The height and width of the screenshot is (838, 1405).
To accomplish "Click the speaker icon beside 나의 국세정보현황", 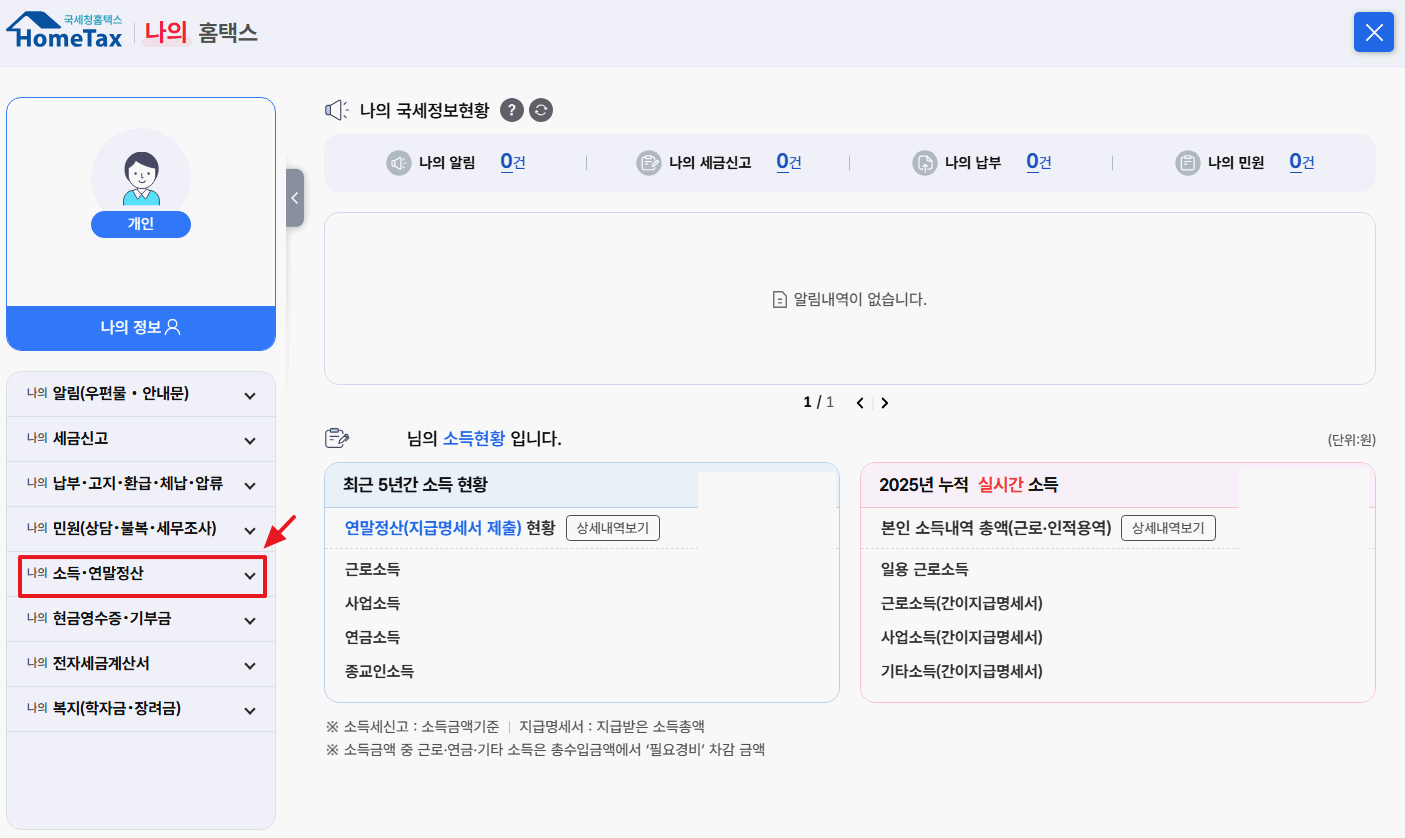I will [x=337, y=110].
